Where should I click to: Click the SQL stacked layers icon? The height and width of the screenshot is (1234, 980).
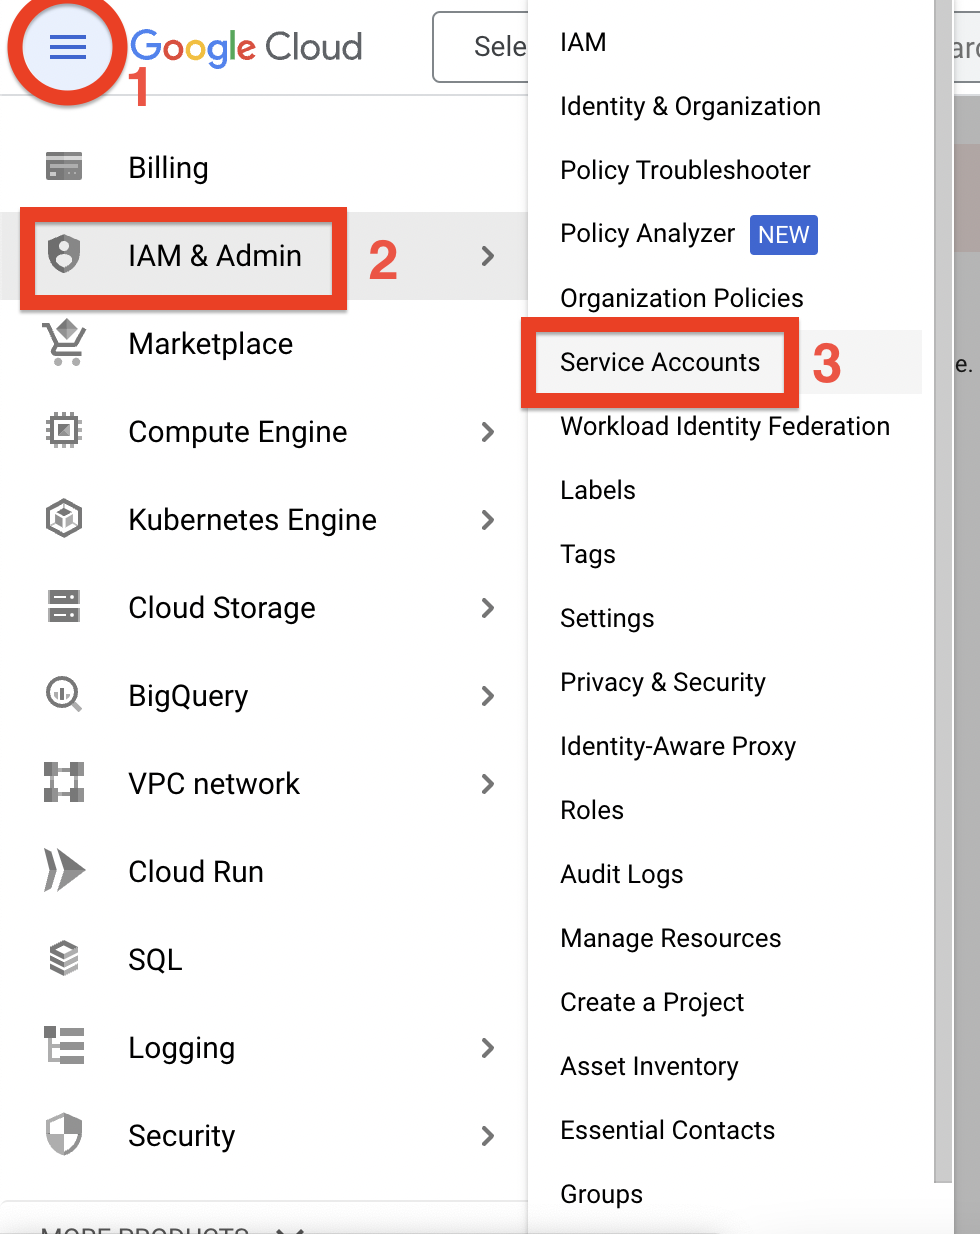point(64,958)
